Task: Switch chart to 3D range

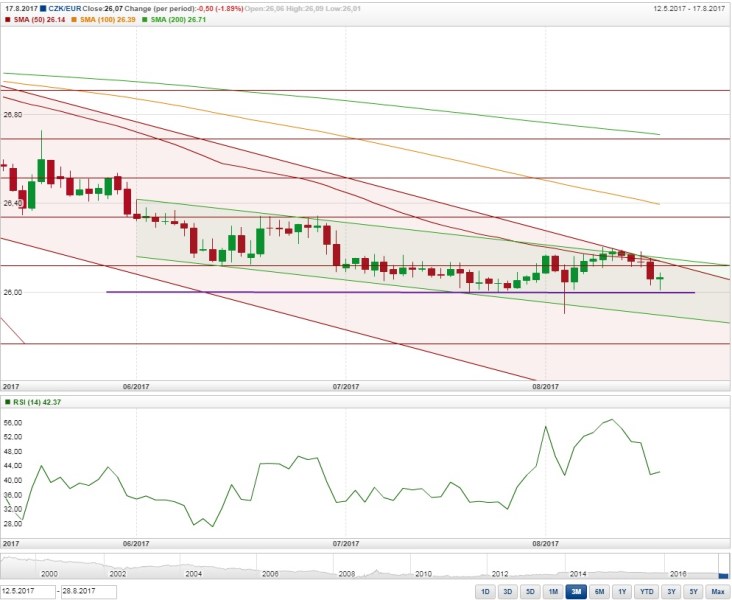Action: pos(508,592)
